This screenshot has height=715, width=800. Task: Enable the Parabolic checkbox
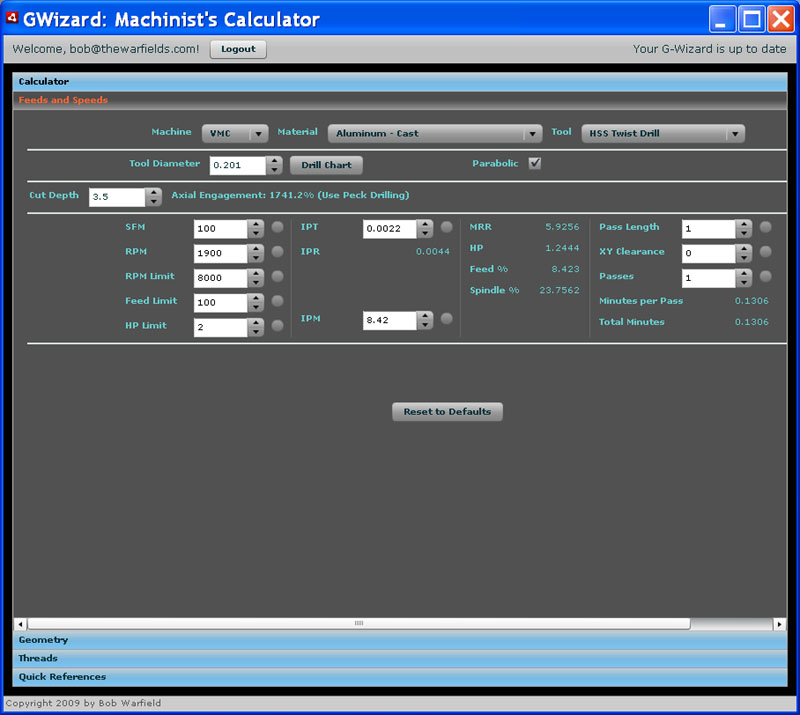point(534,162)
